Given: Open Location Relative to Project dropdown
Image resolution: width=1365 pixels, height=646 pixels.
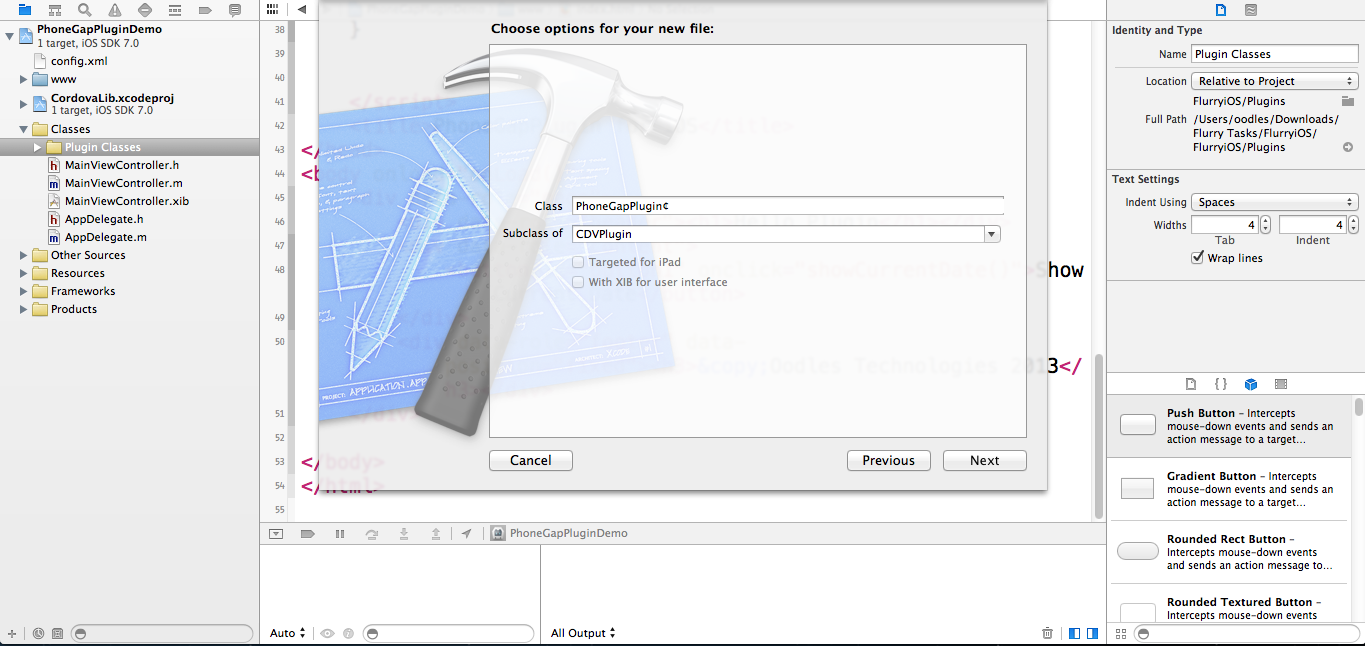Looking at the screenshot, I should tap(1274, 81).
